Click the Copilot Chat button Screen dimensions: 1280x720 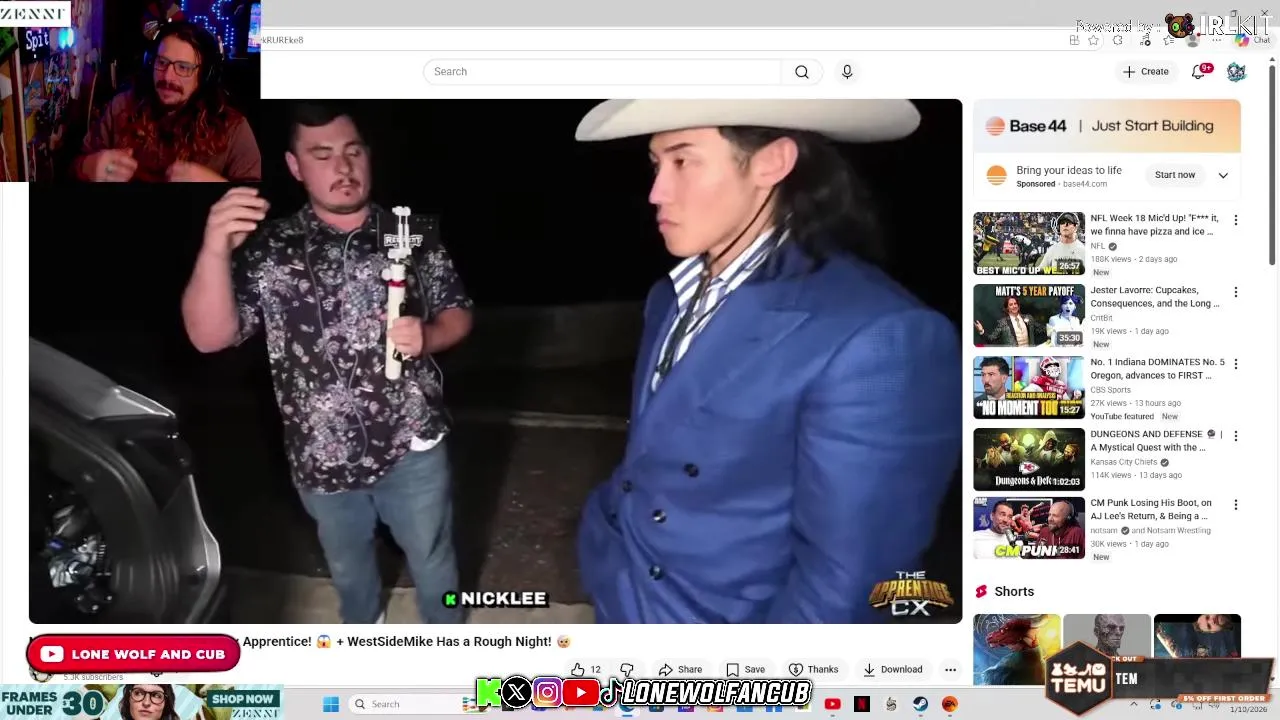pyautogui.click(x=1254, y=41)
